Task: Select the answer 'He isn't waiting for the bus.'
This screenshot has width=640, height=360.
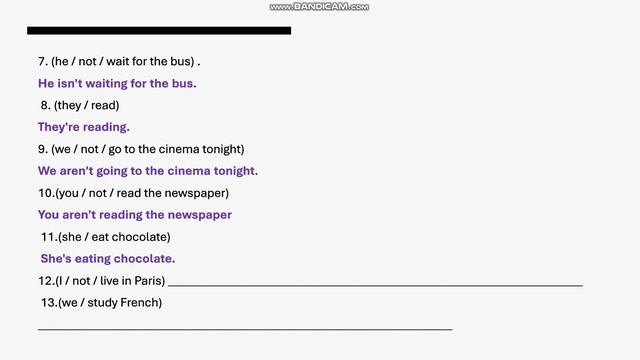Action: point(117,83)
